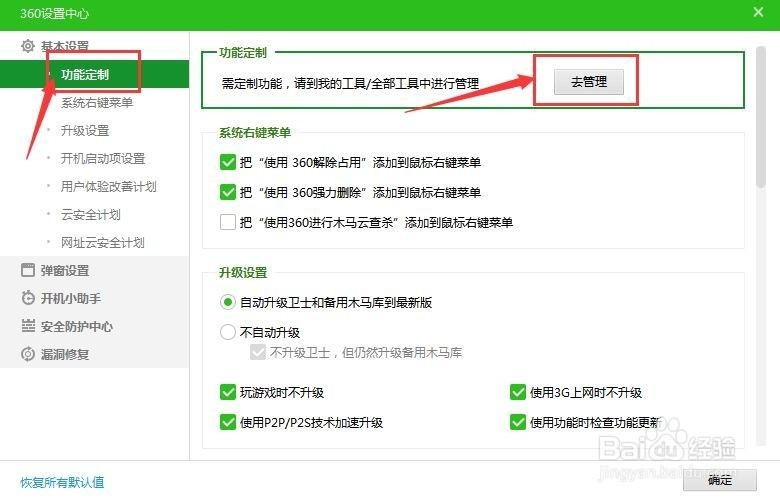Click the vertical scrollbar thumb
Screen dimensions: 780x500
[761, 117]
